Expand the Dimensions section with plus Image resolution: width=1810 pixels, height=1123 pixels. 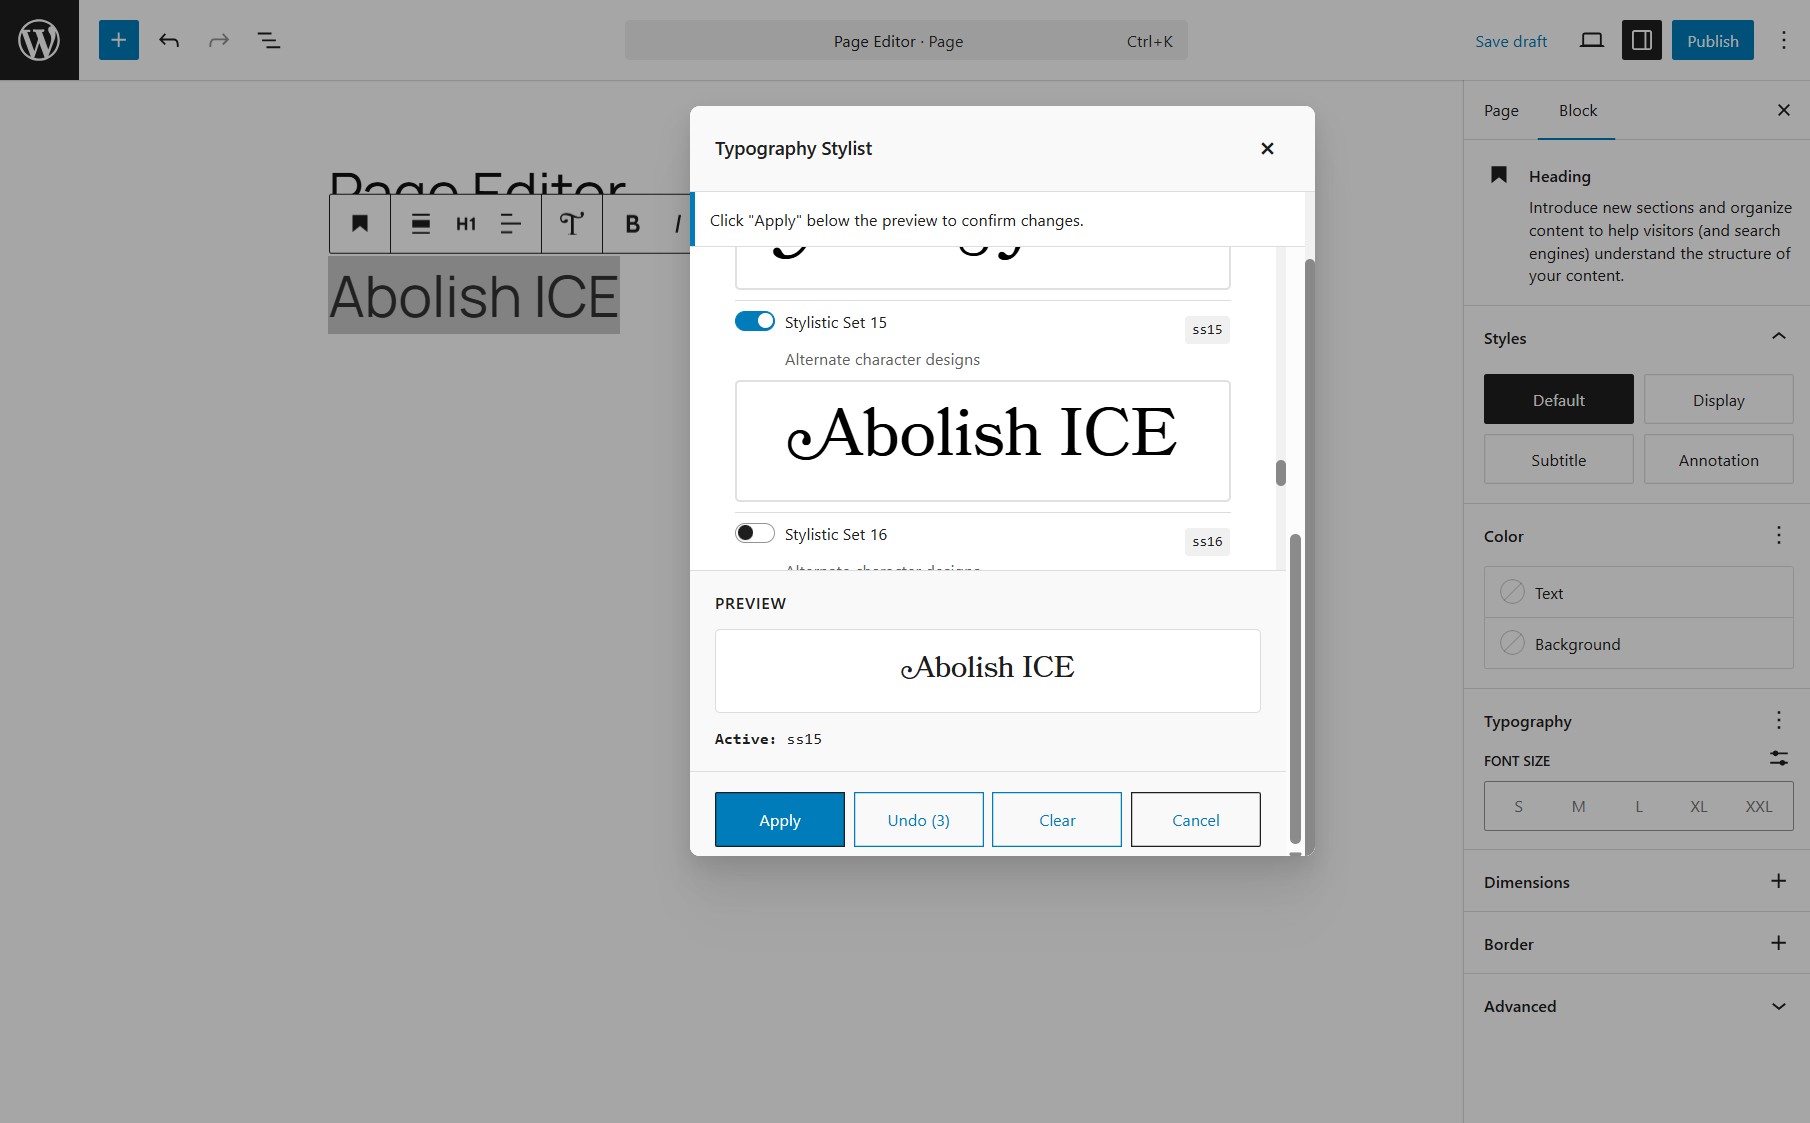click(1778, 881)
